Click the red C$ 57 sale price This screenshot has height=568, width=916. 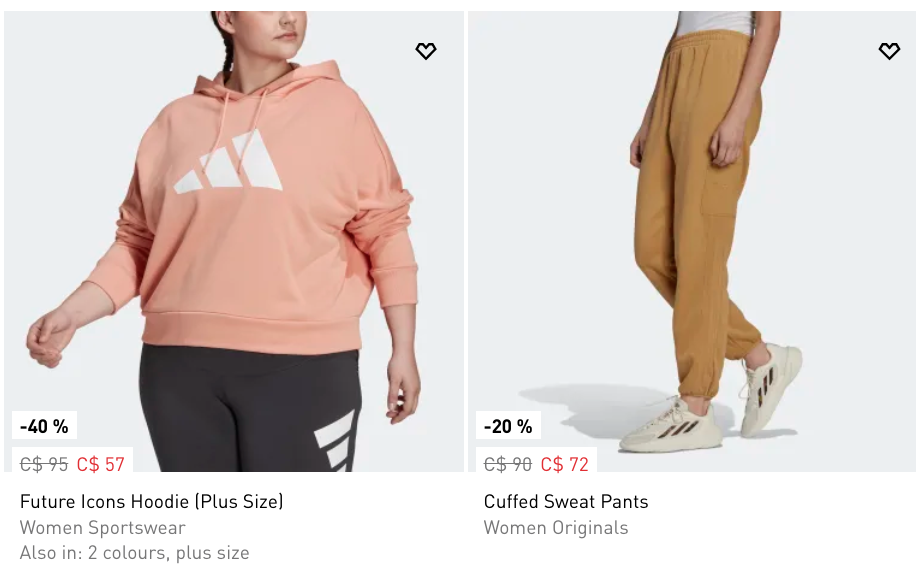[x=100, y=464]
